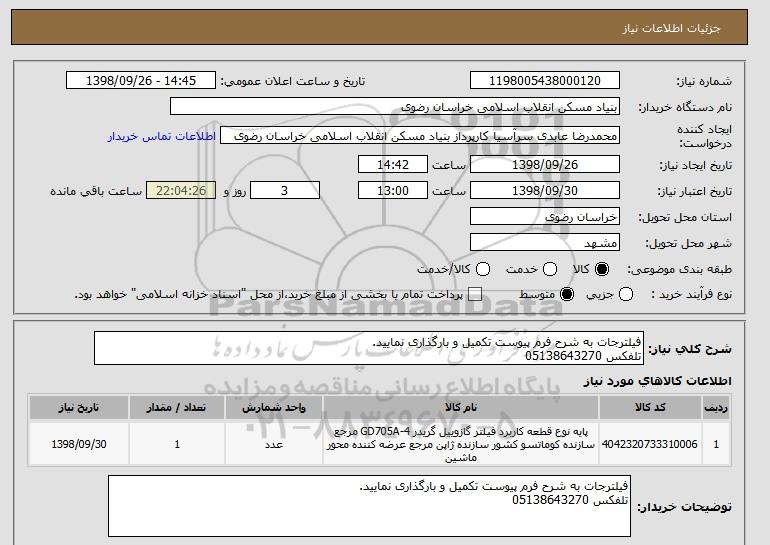Click the مشهد delivery city field

545,243
